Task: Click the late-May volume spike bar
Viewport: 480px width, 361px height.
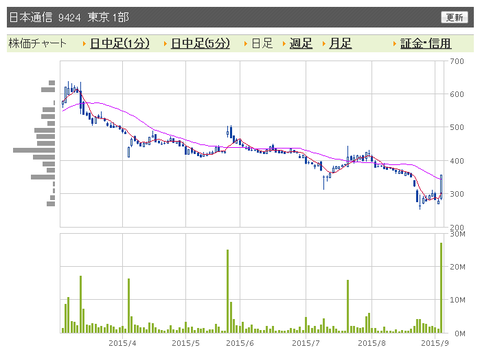Action: [228, 291]
